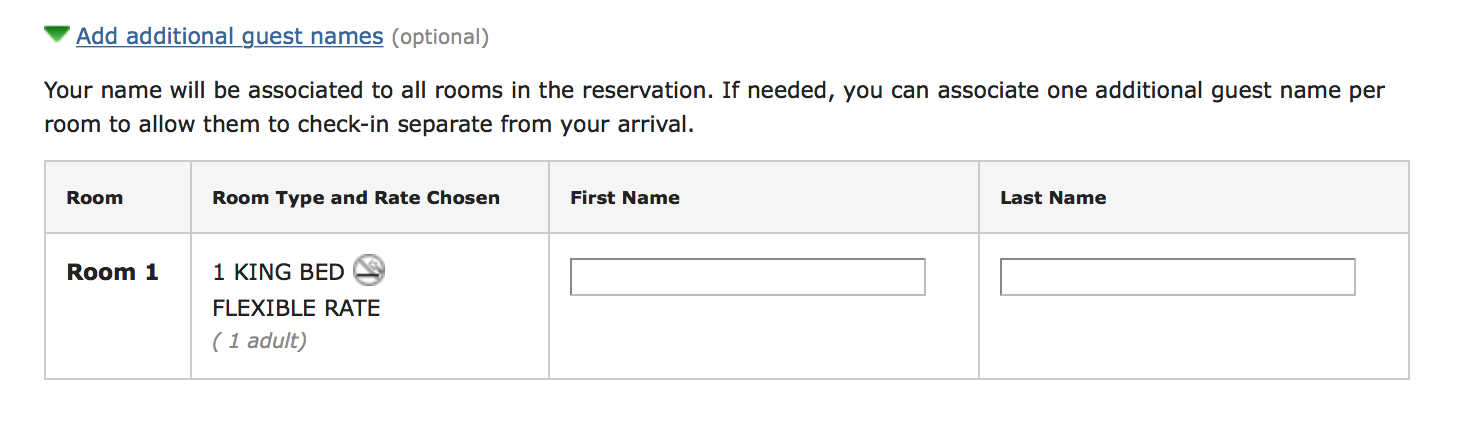Open the Add additional guest names link
This screenshot has width=1480, height=422.
point(229,36)
